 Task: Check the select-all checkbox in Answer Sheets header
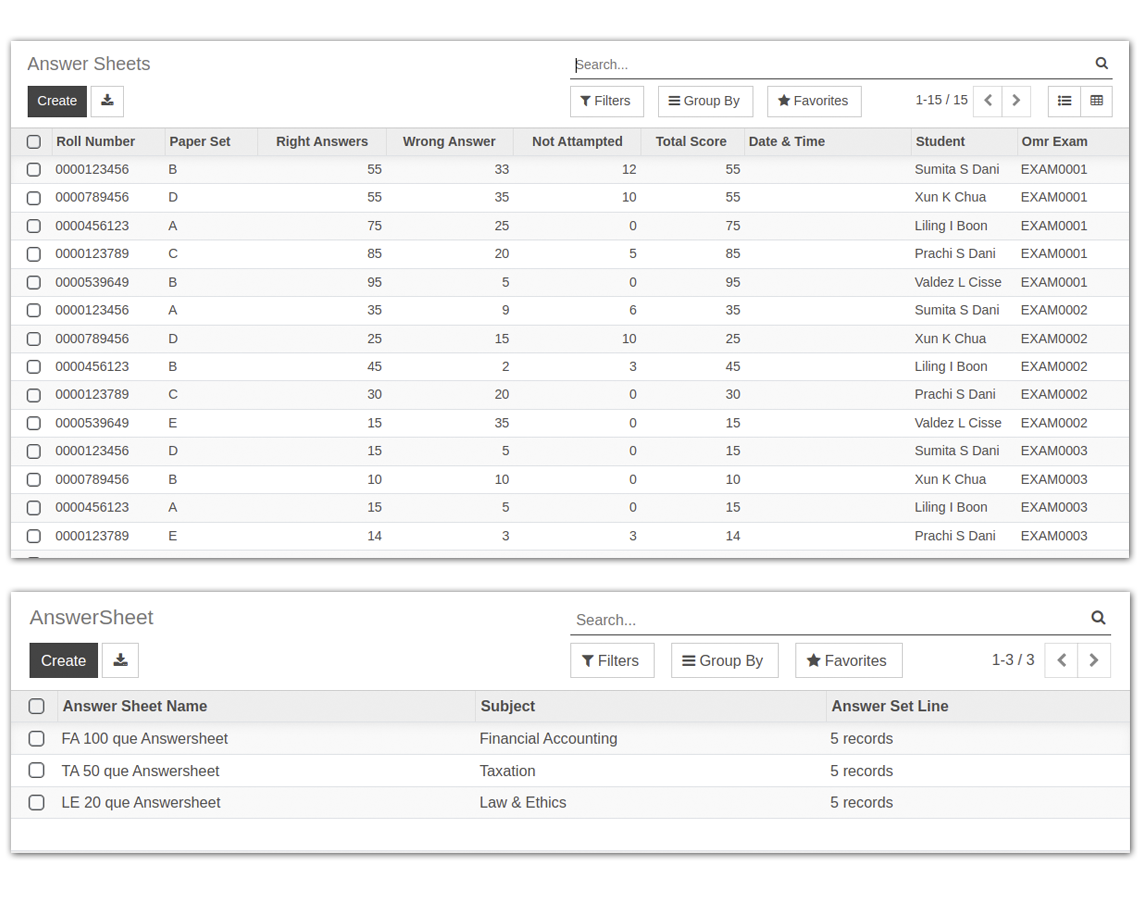(33, 141)
